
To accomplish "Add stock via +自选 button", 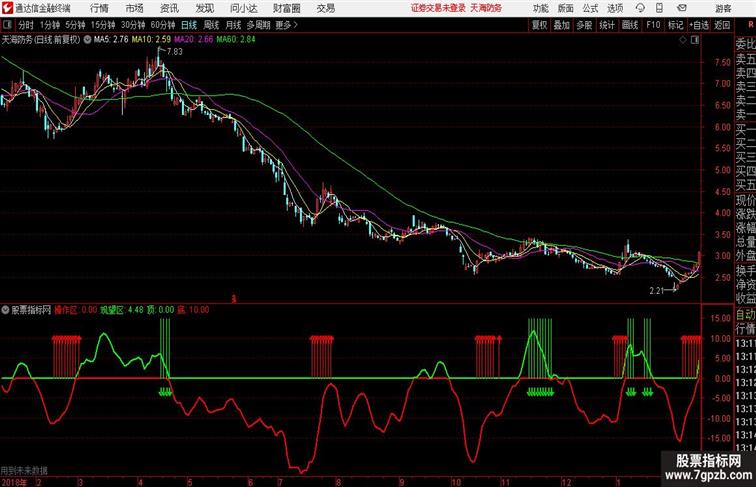I will 699,25.
